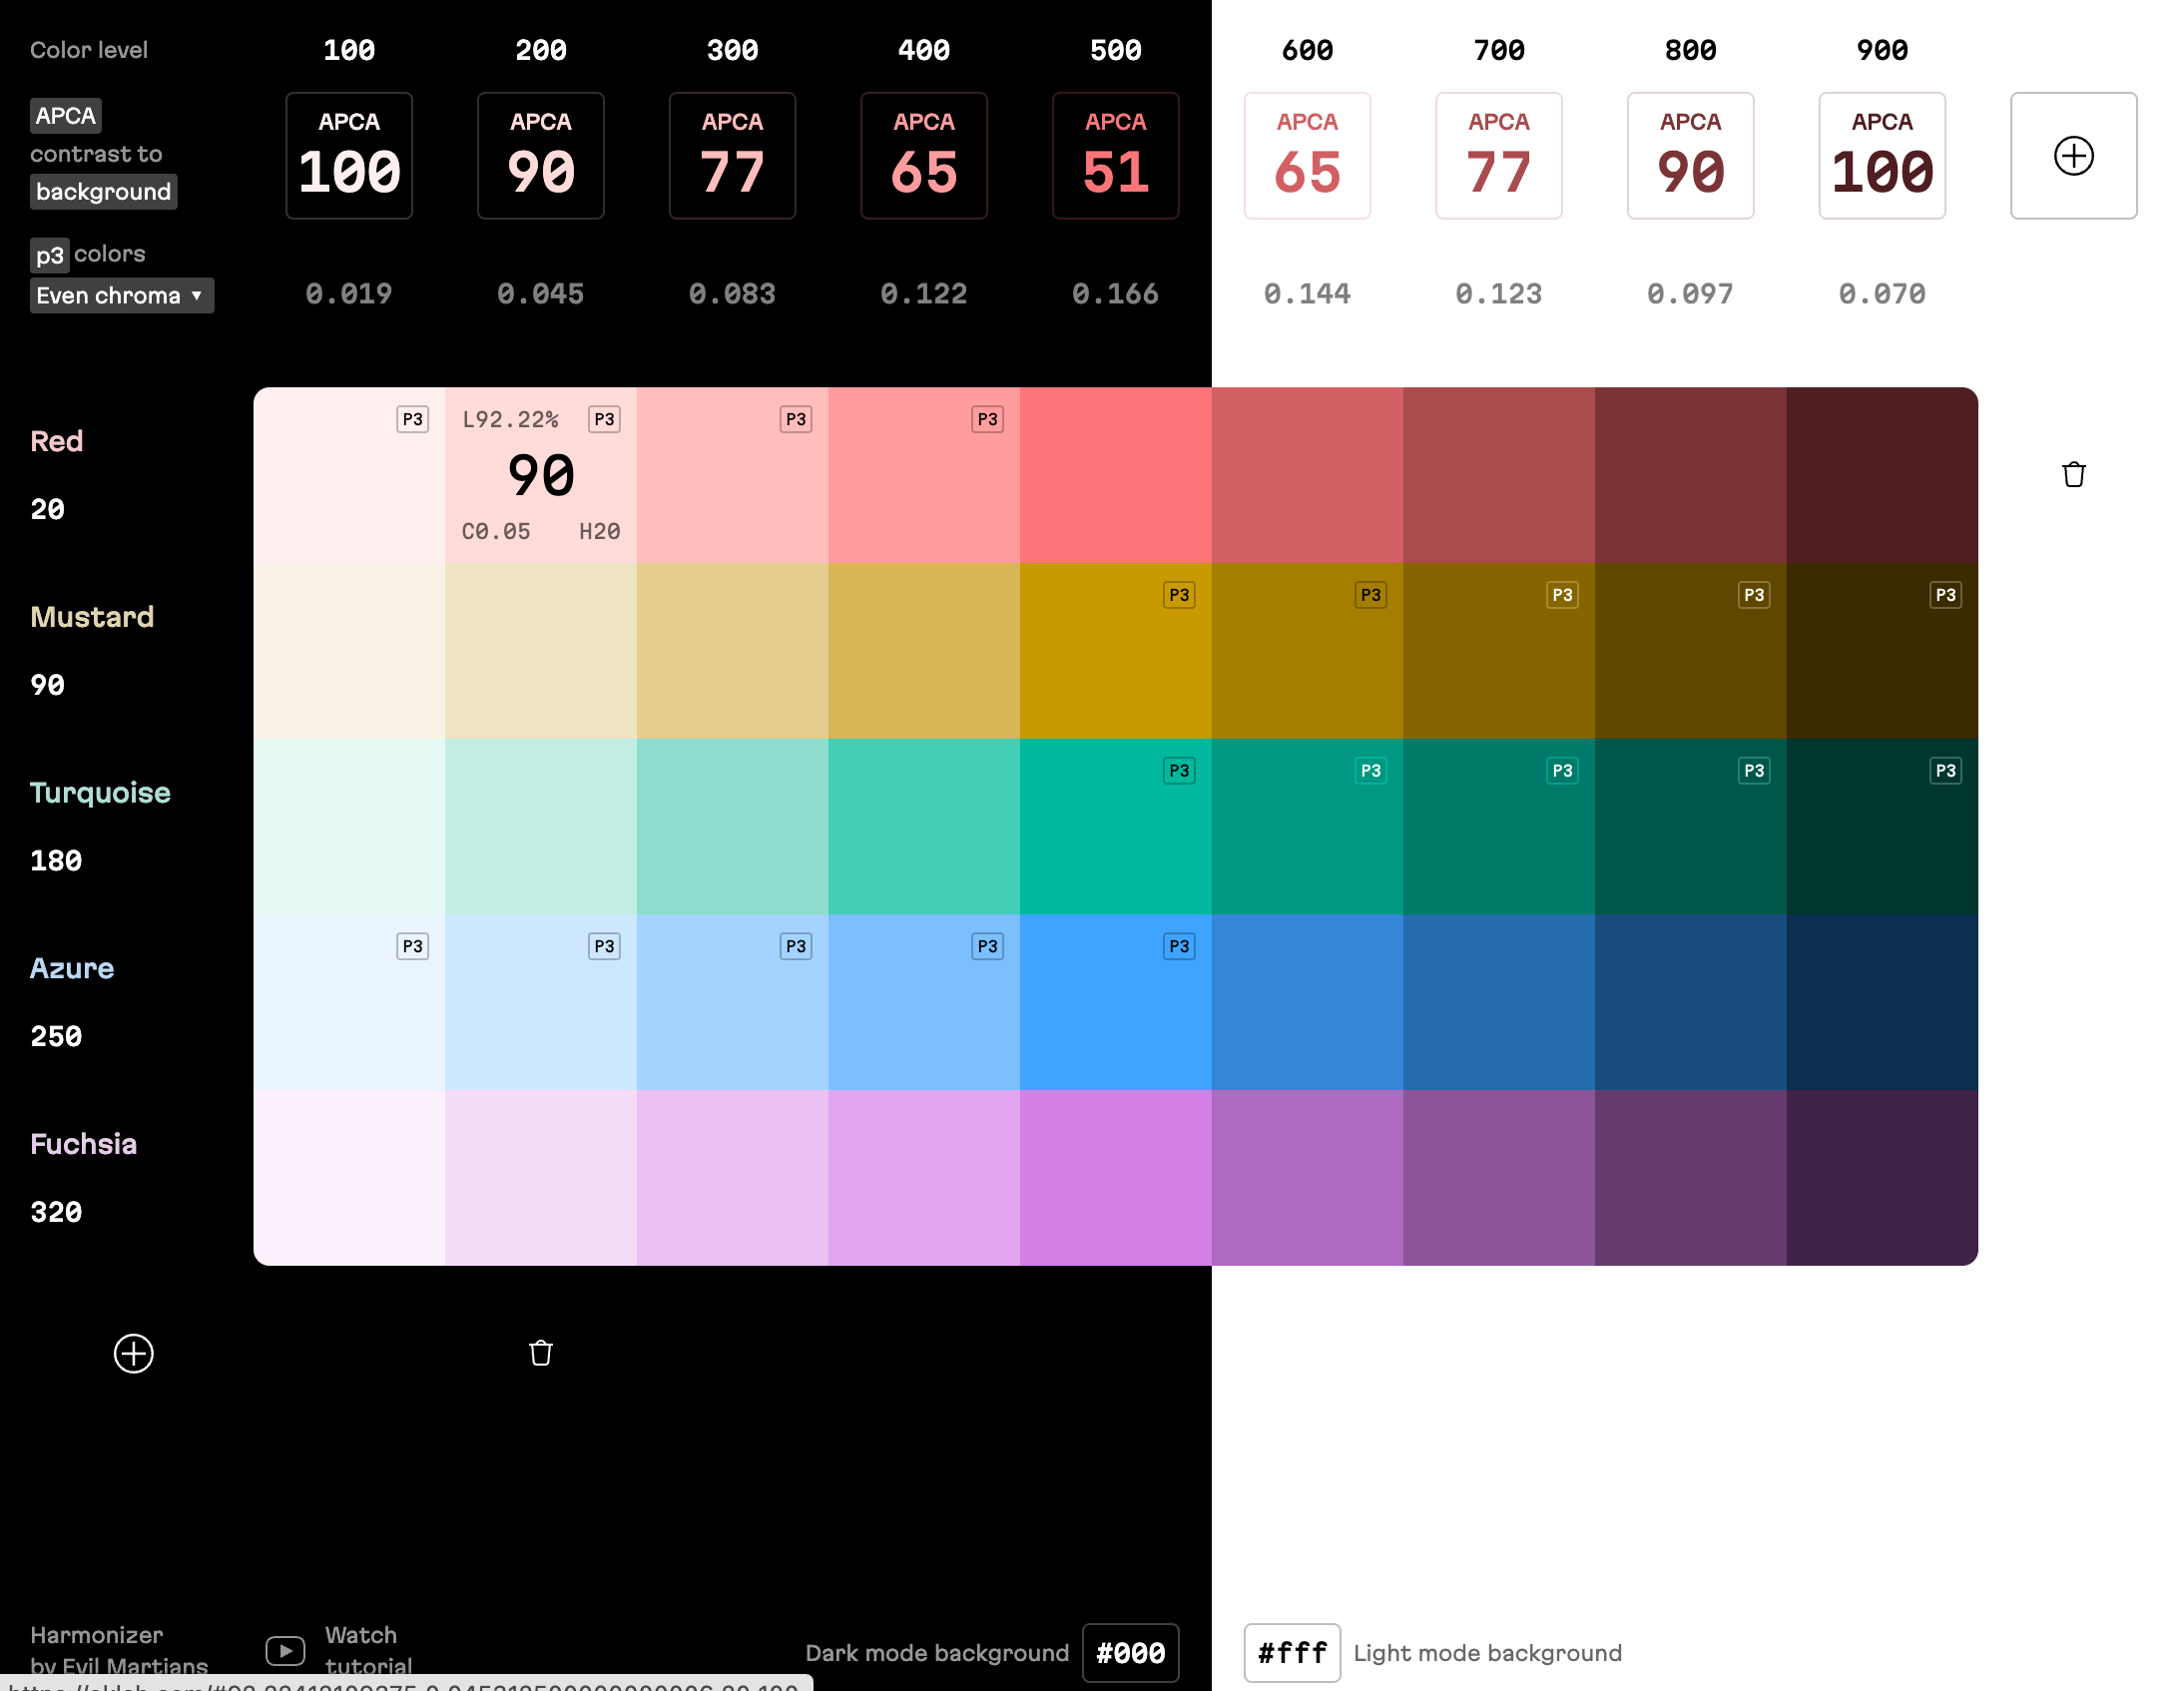
Task: Toggle the APCA contrast model label
Action: [x=66, y=116]
